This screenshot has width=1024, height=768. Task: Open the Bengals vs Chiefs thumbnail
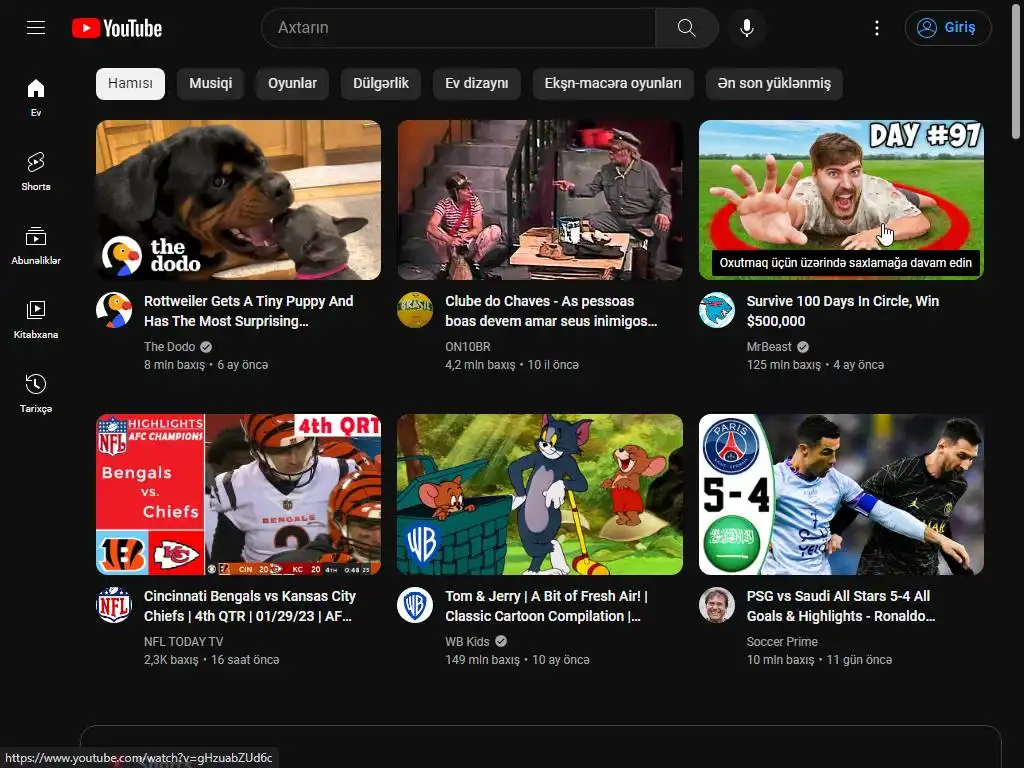point(238,494)
